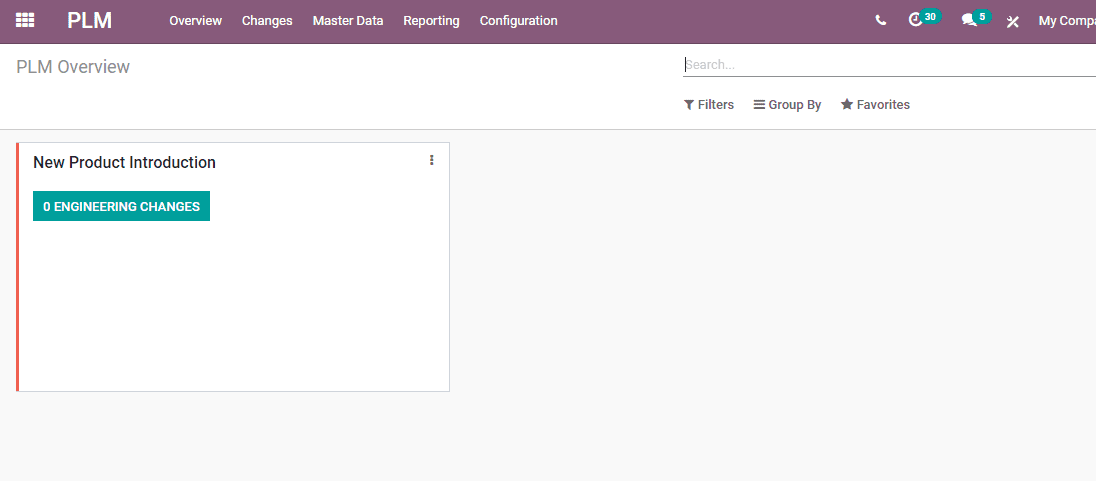The height and width of the screenshot is (481, 1096).
Task: Open the Reporting menu
Action: (431, 21)
